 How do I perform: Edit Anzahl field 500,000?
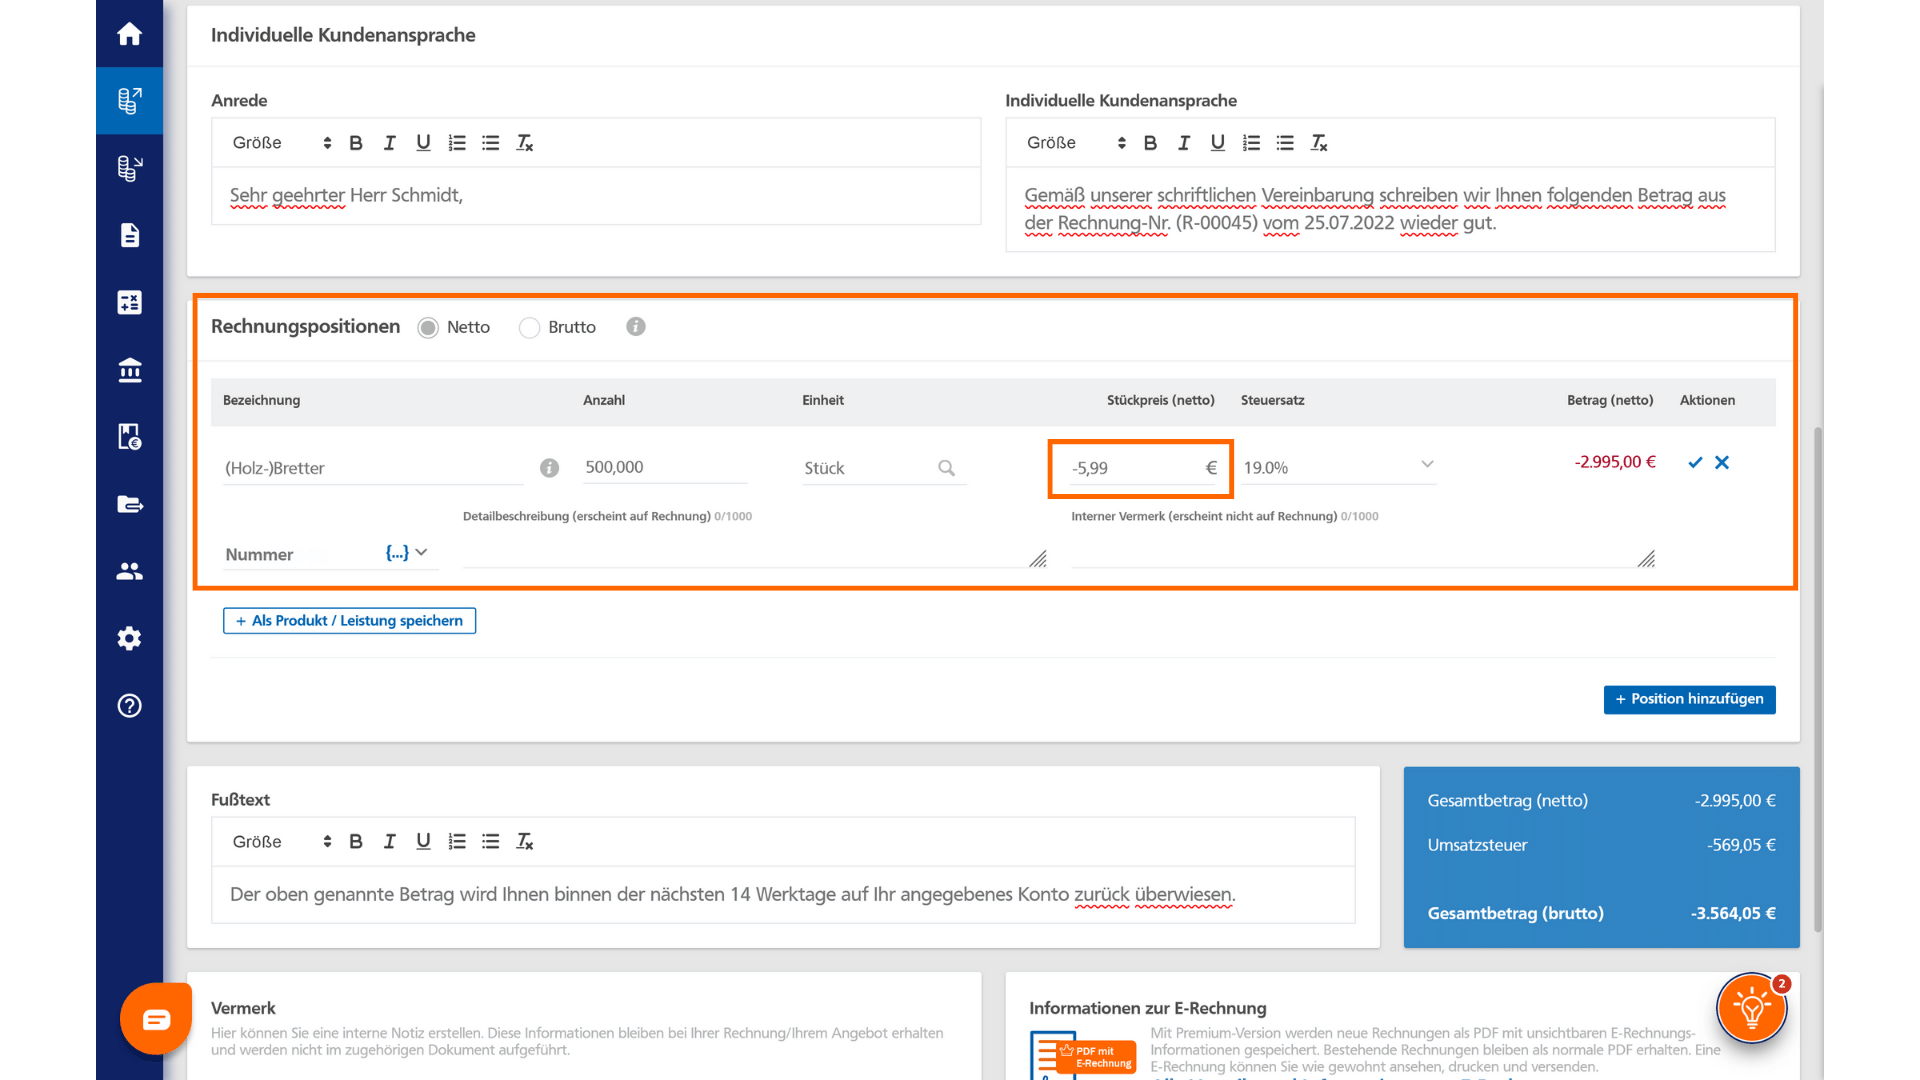(665, 467)
